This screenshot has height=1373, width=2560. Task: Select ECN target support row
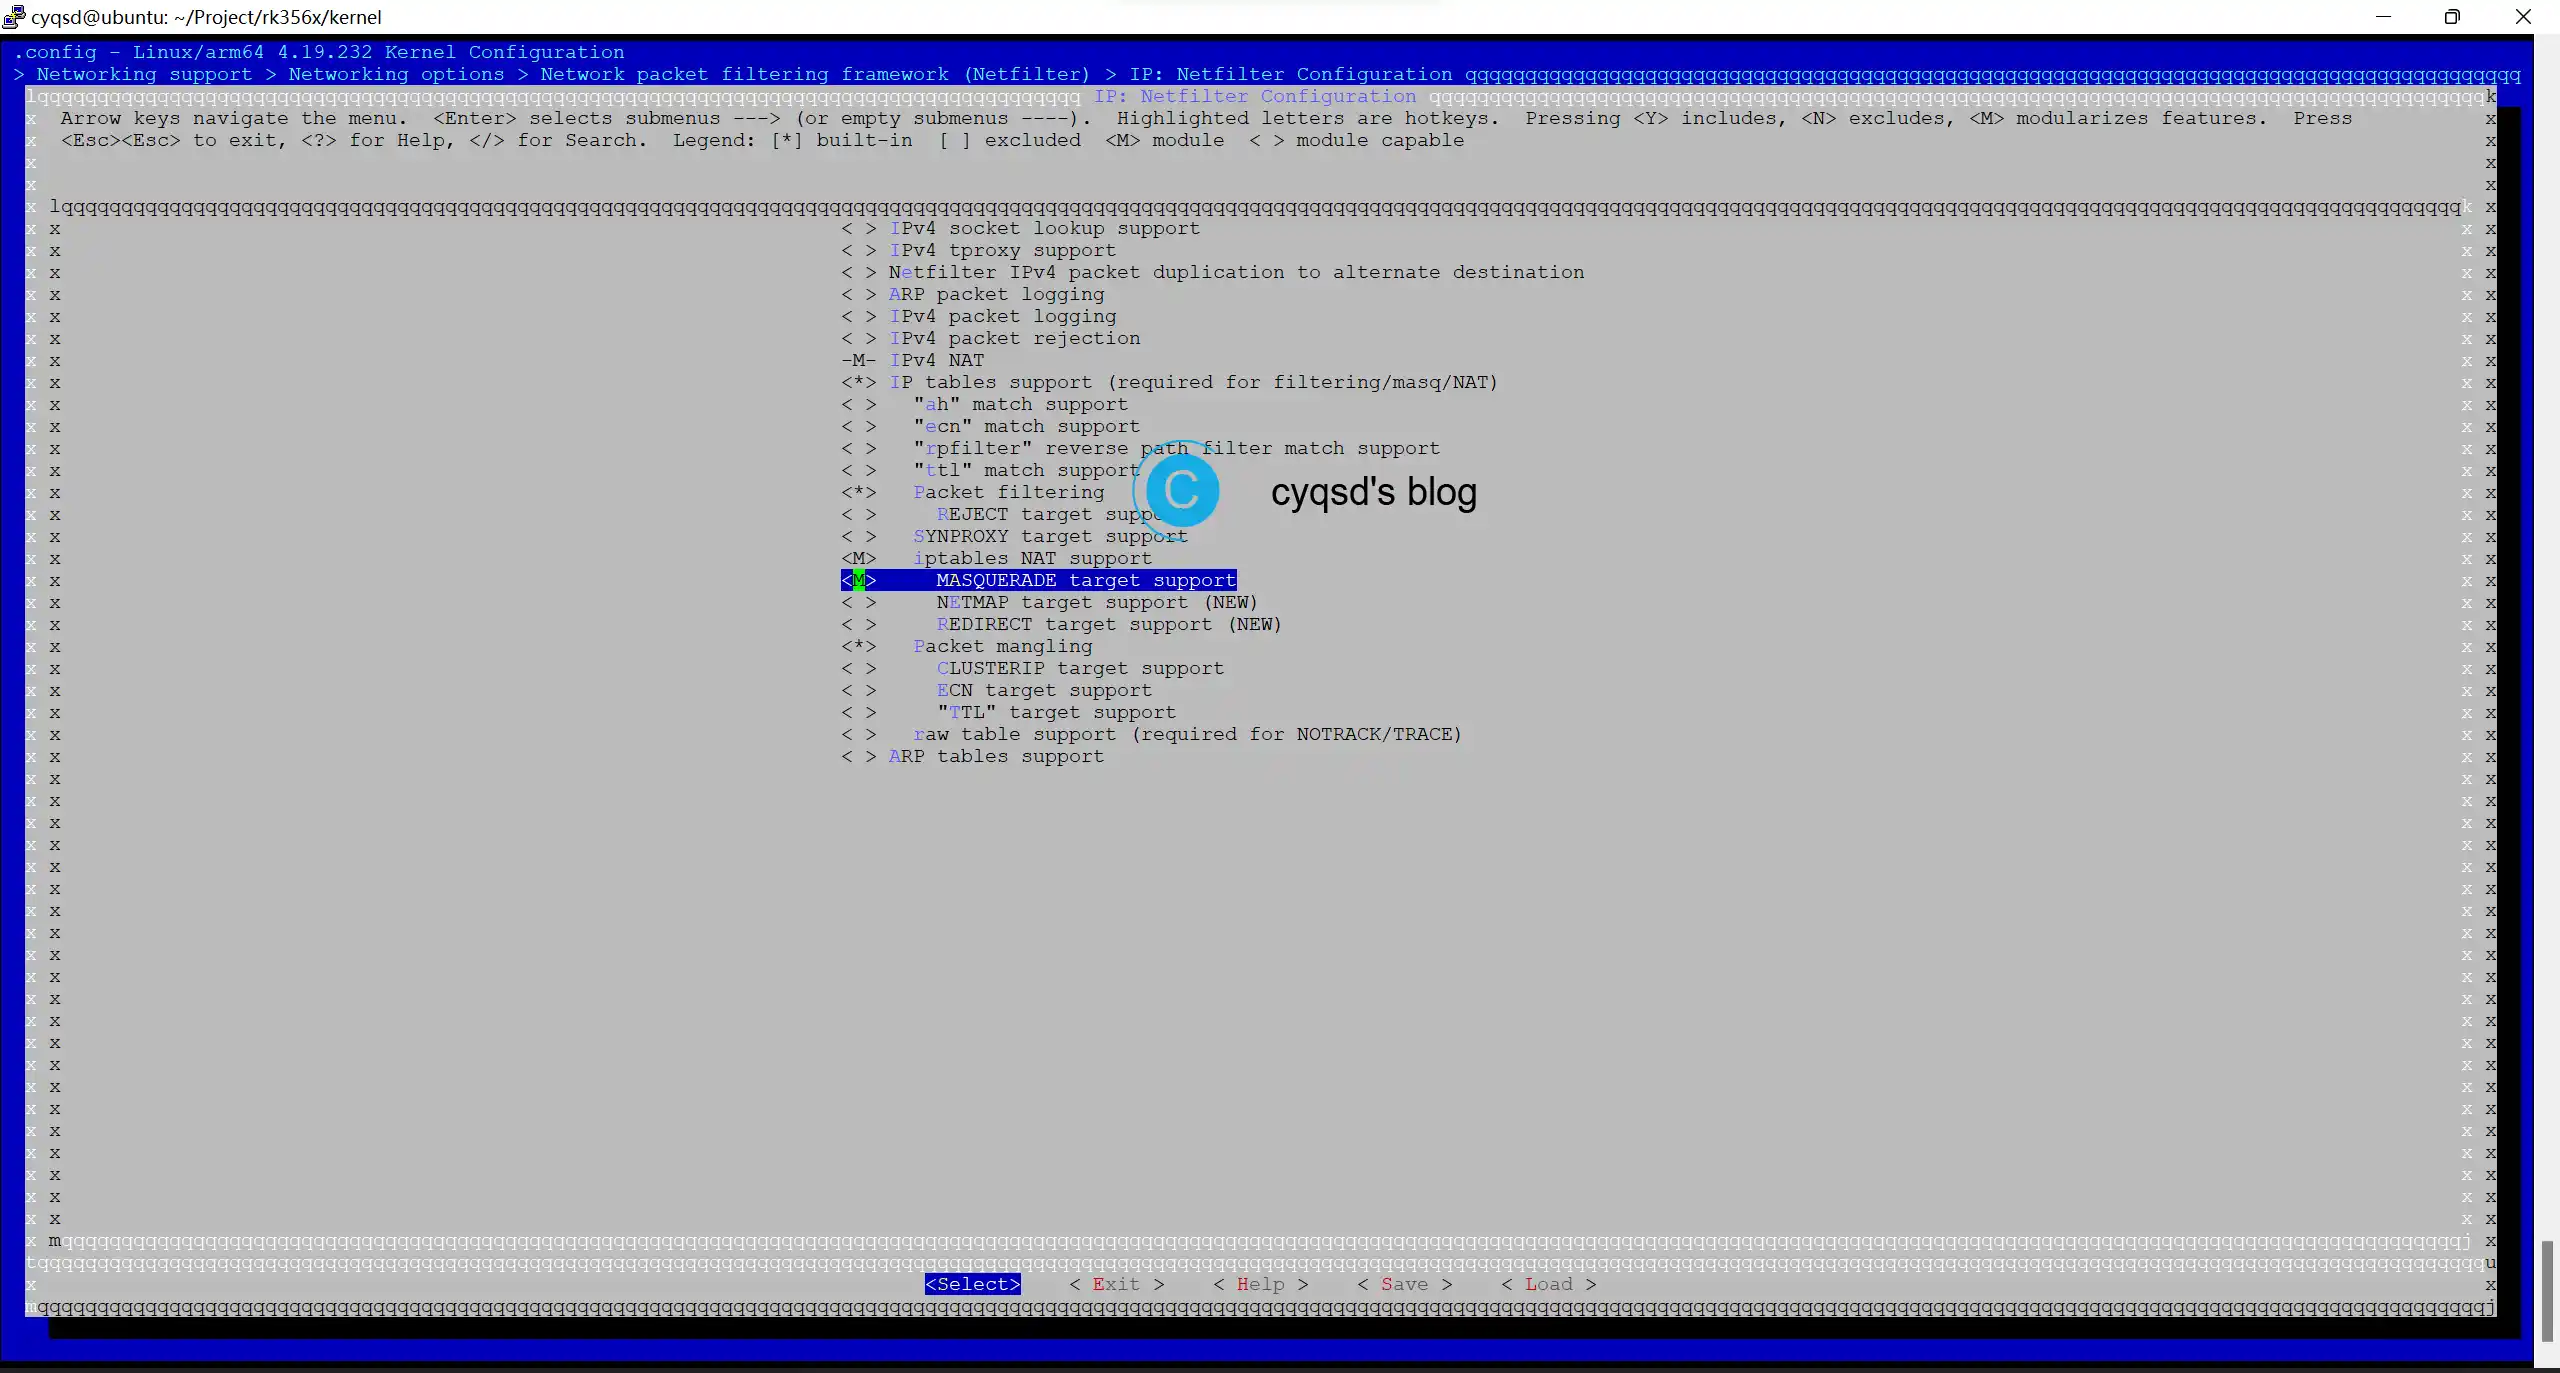pos(996,690)
